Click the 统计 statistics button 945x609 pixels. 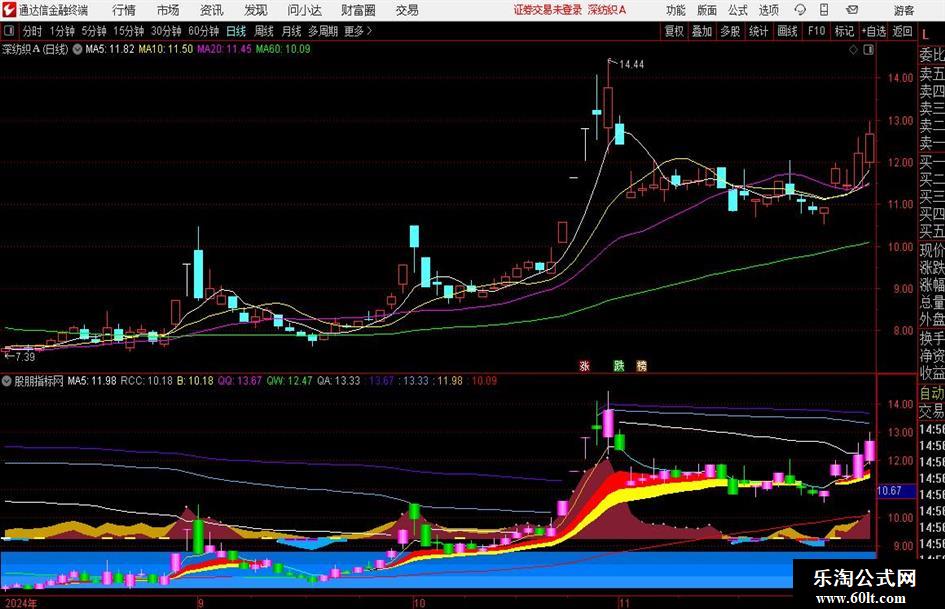(x=759, y=31)
